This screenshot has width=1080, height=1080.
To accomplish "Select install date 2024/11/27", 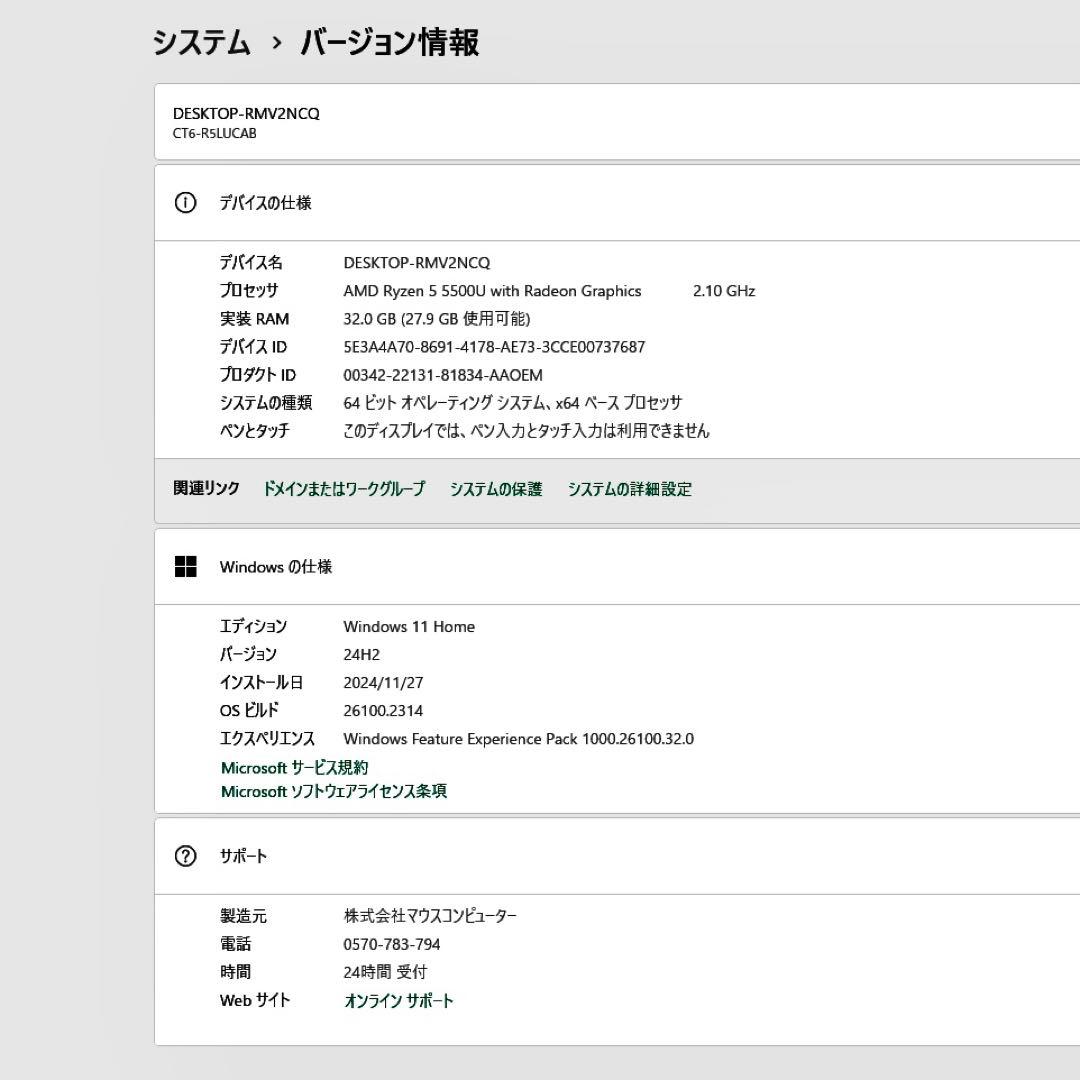I will coord(383,683).
